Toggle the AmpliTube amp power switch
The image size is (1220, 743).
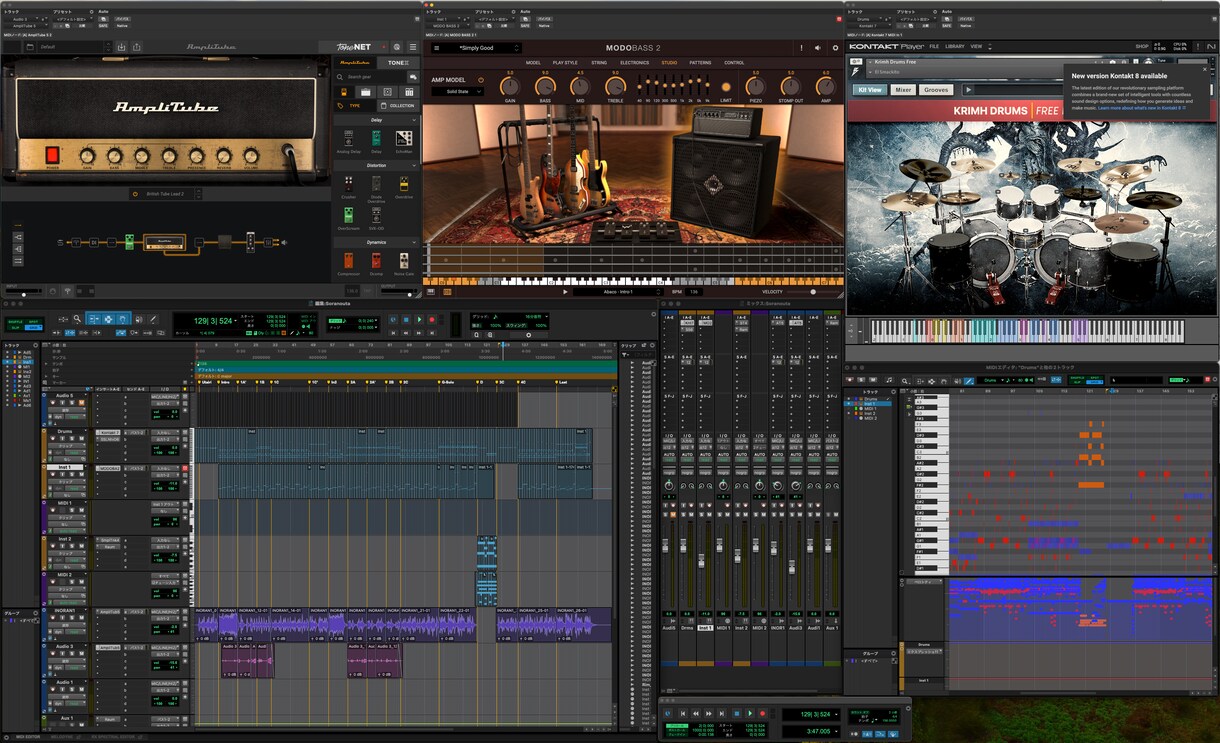[x=53, y=155]
